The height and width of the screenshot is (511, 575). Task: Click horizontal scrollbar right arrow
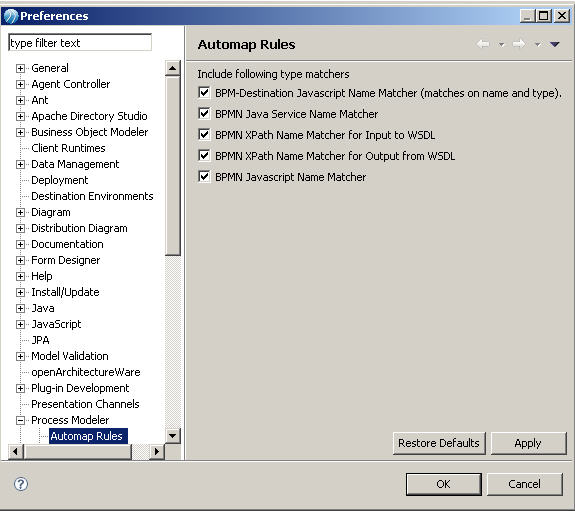157,451
